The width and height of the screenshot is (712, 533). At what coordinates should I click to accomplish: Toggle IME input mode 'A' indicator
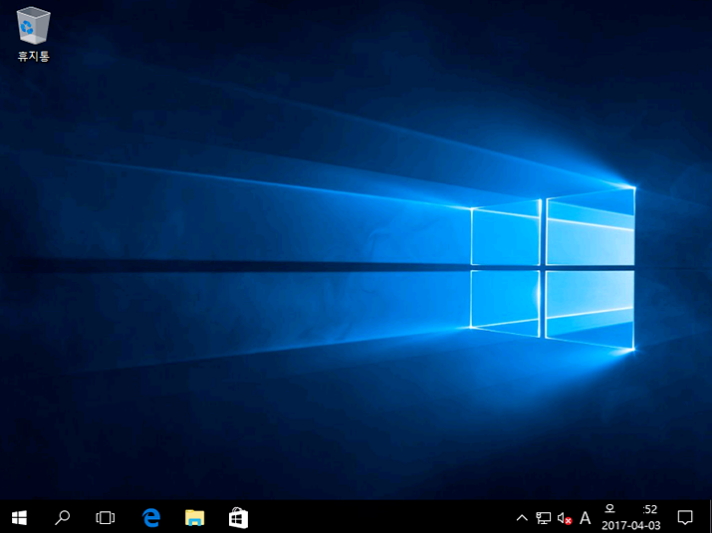[x=585, y=518]
